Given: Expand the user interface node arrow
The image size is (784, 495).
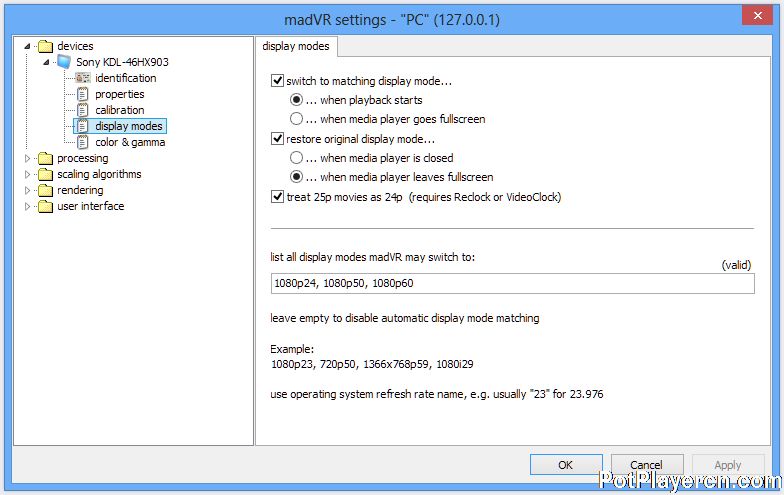Looking at the screenshot, I should click(x=28, y=206).
